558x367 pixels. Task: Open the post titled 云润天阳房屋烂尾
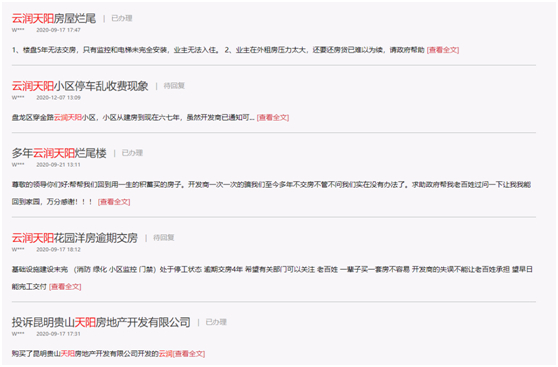tap(54, 18)
